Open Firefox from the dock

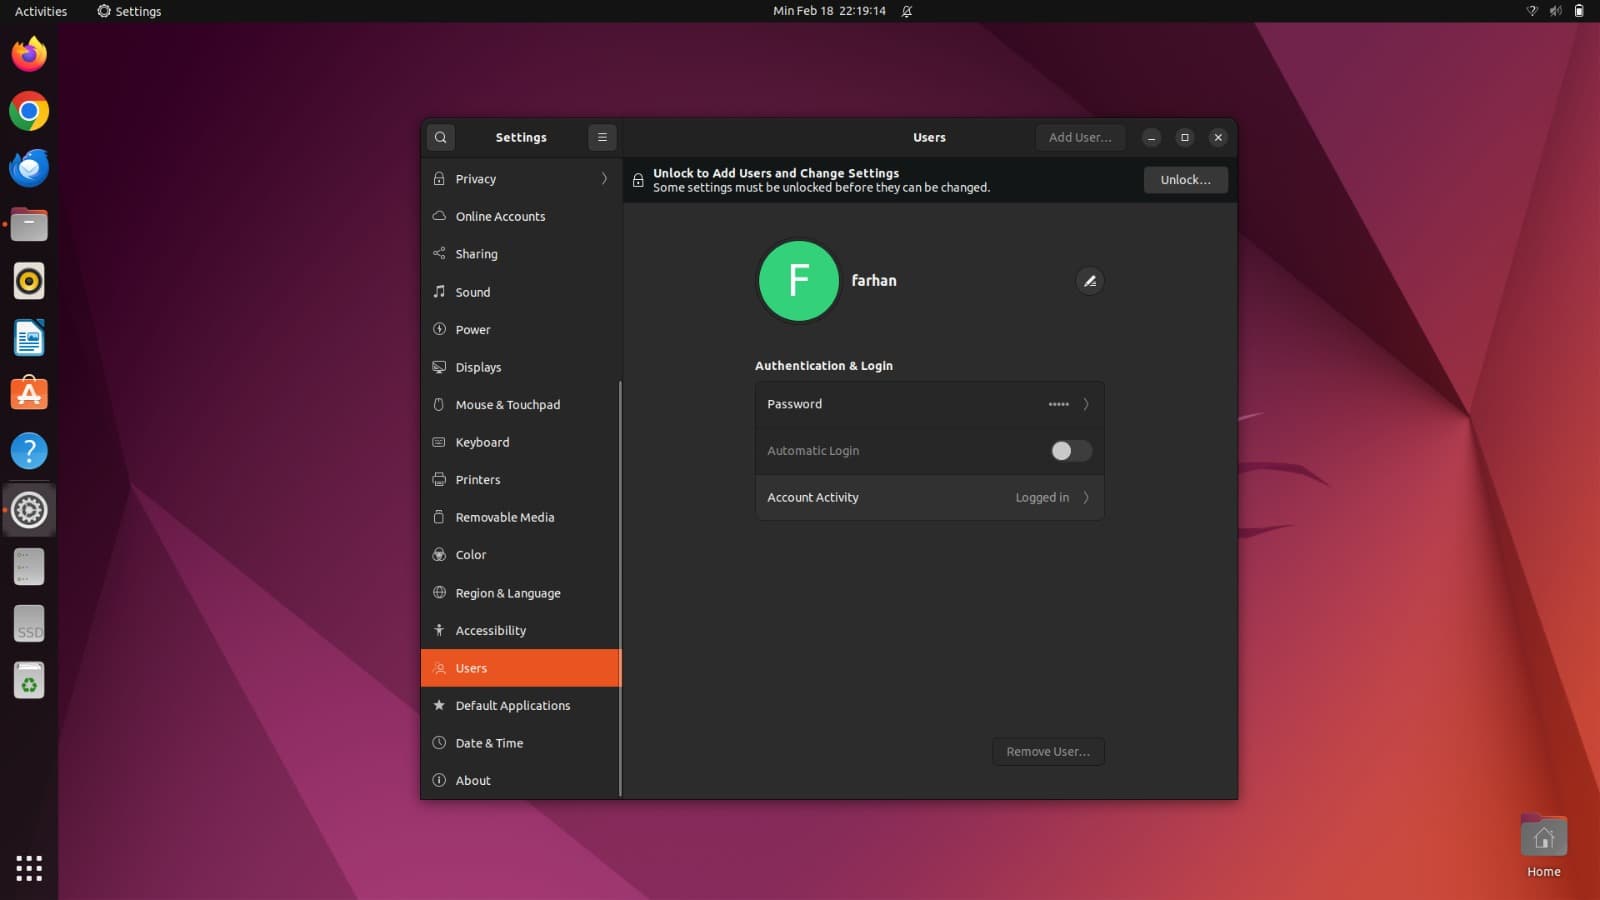coord(29,54)
